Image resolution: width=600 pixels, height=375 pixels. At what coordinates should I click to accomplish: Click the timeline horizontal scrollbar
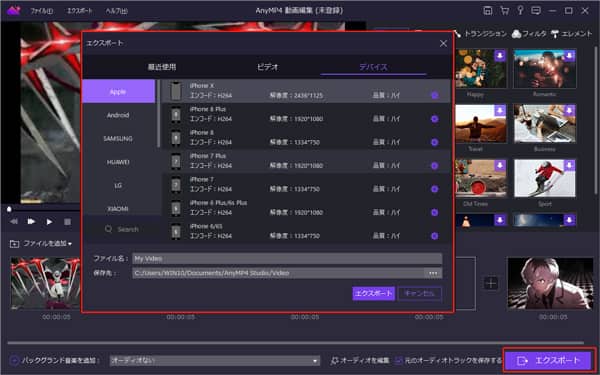295,343
